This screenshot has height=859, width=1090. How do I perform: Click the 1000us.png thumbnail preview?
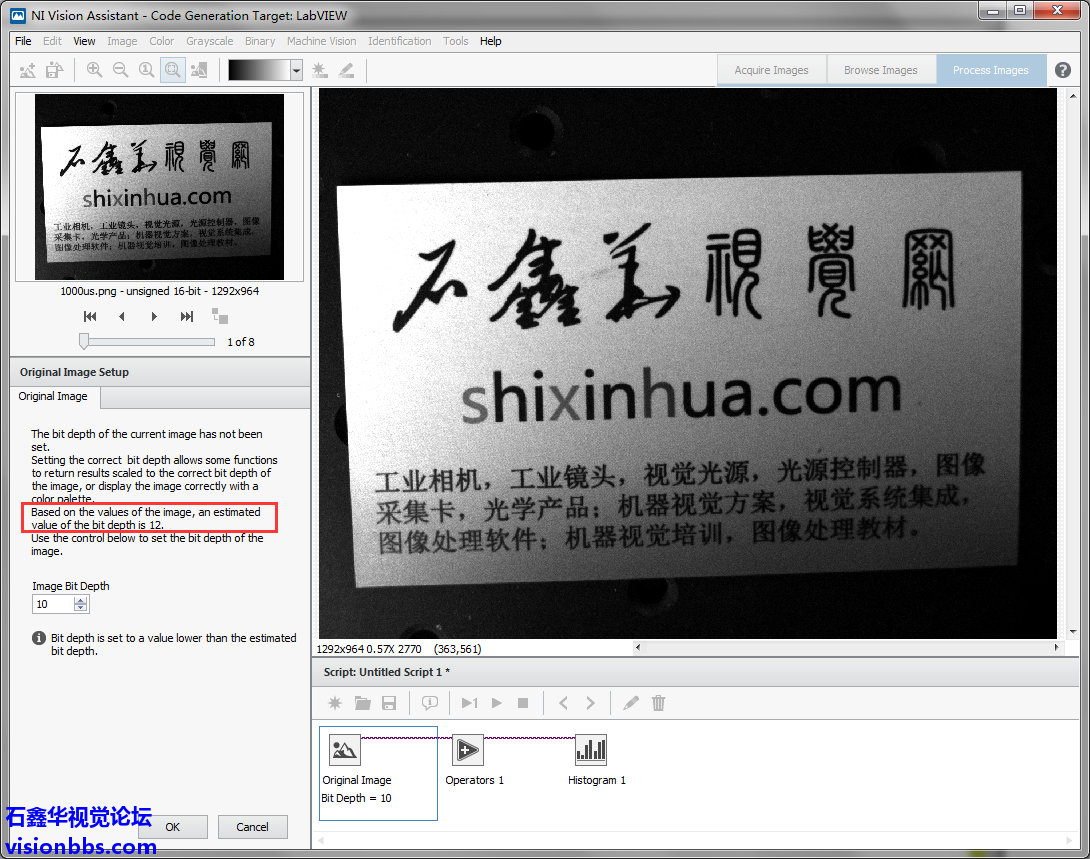point(159,187)
